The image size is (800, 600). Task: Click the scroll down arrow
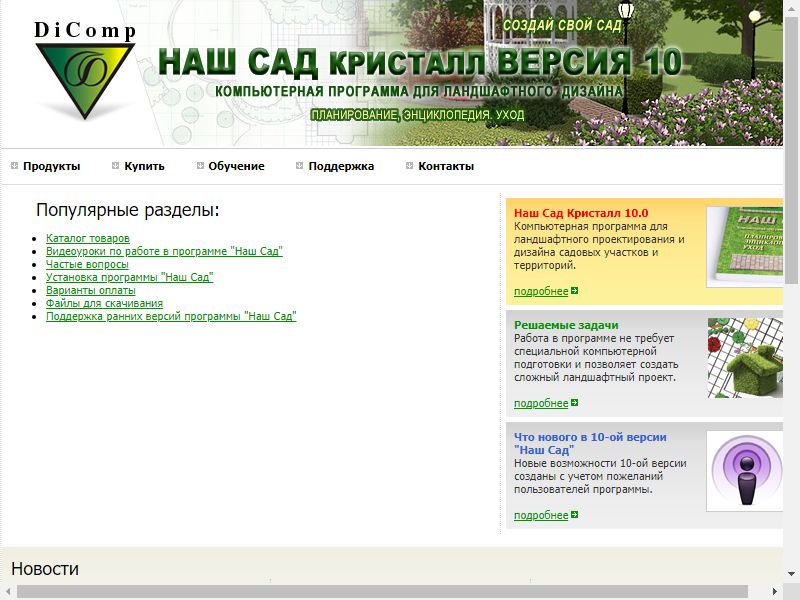coord(792,573)
